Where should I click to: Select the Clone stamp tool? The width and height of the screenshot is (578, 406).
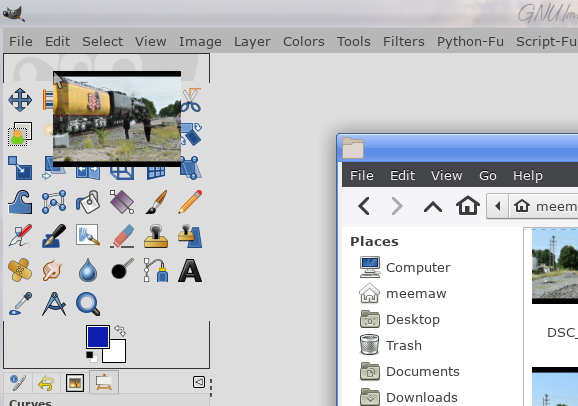(156, 236)
